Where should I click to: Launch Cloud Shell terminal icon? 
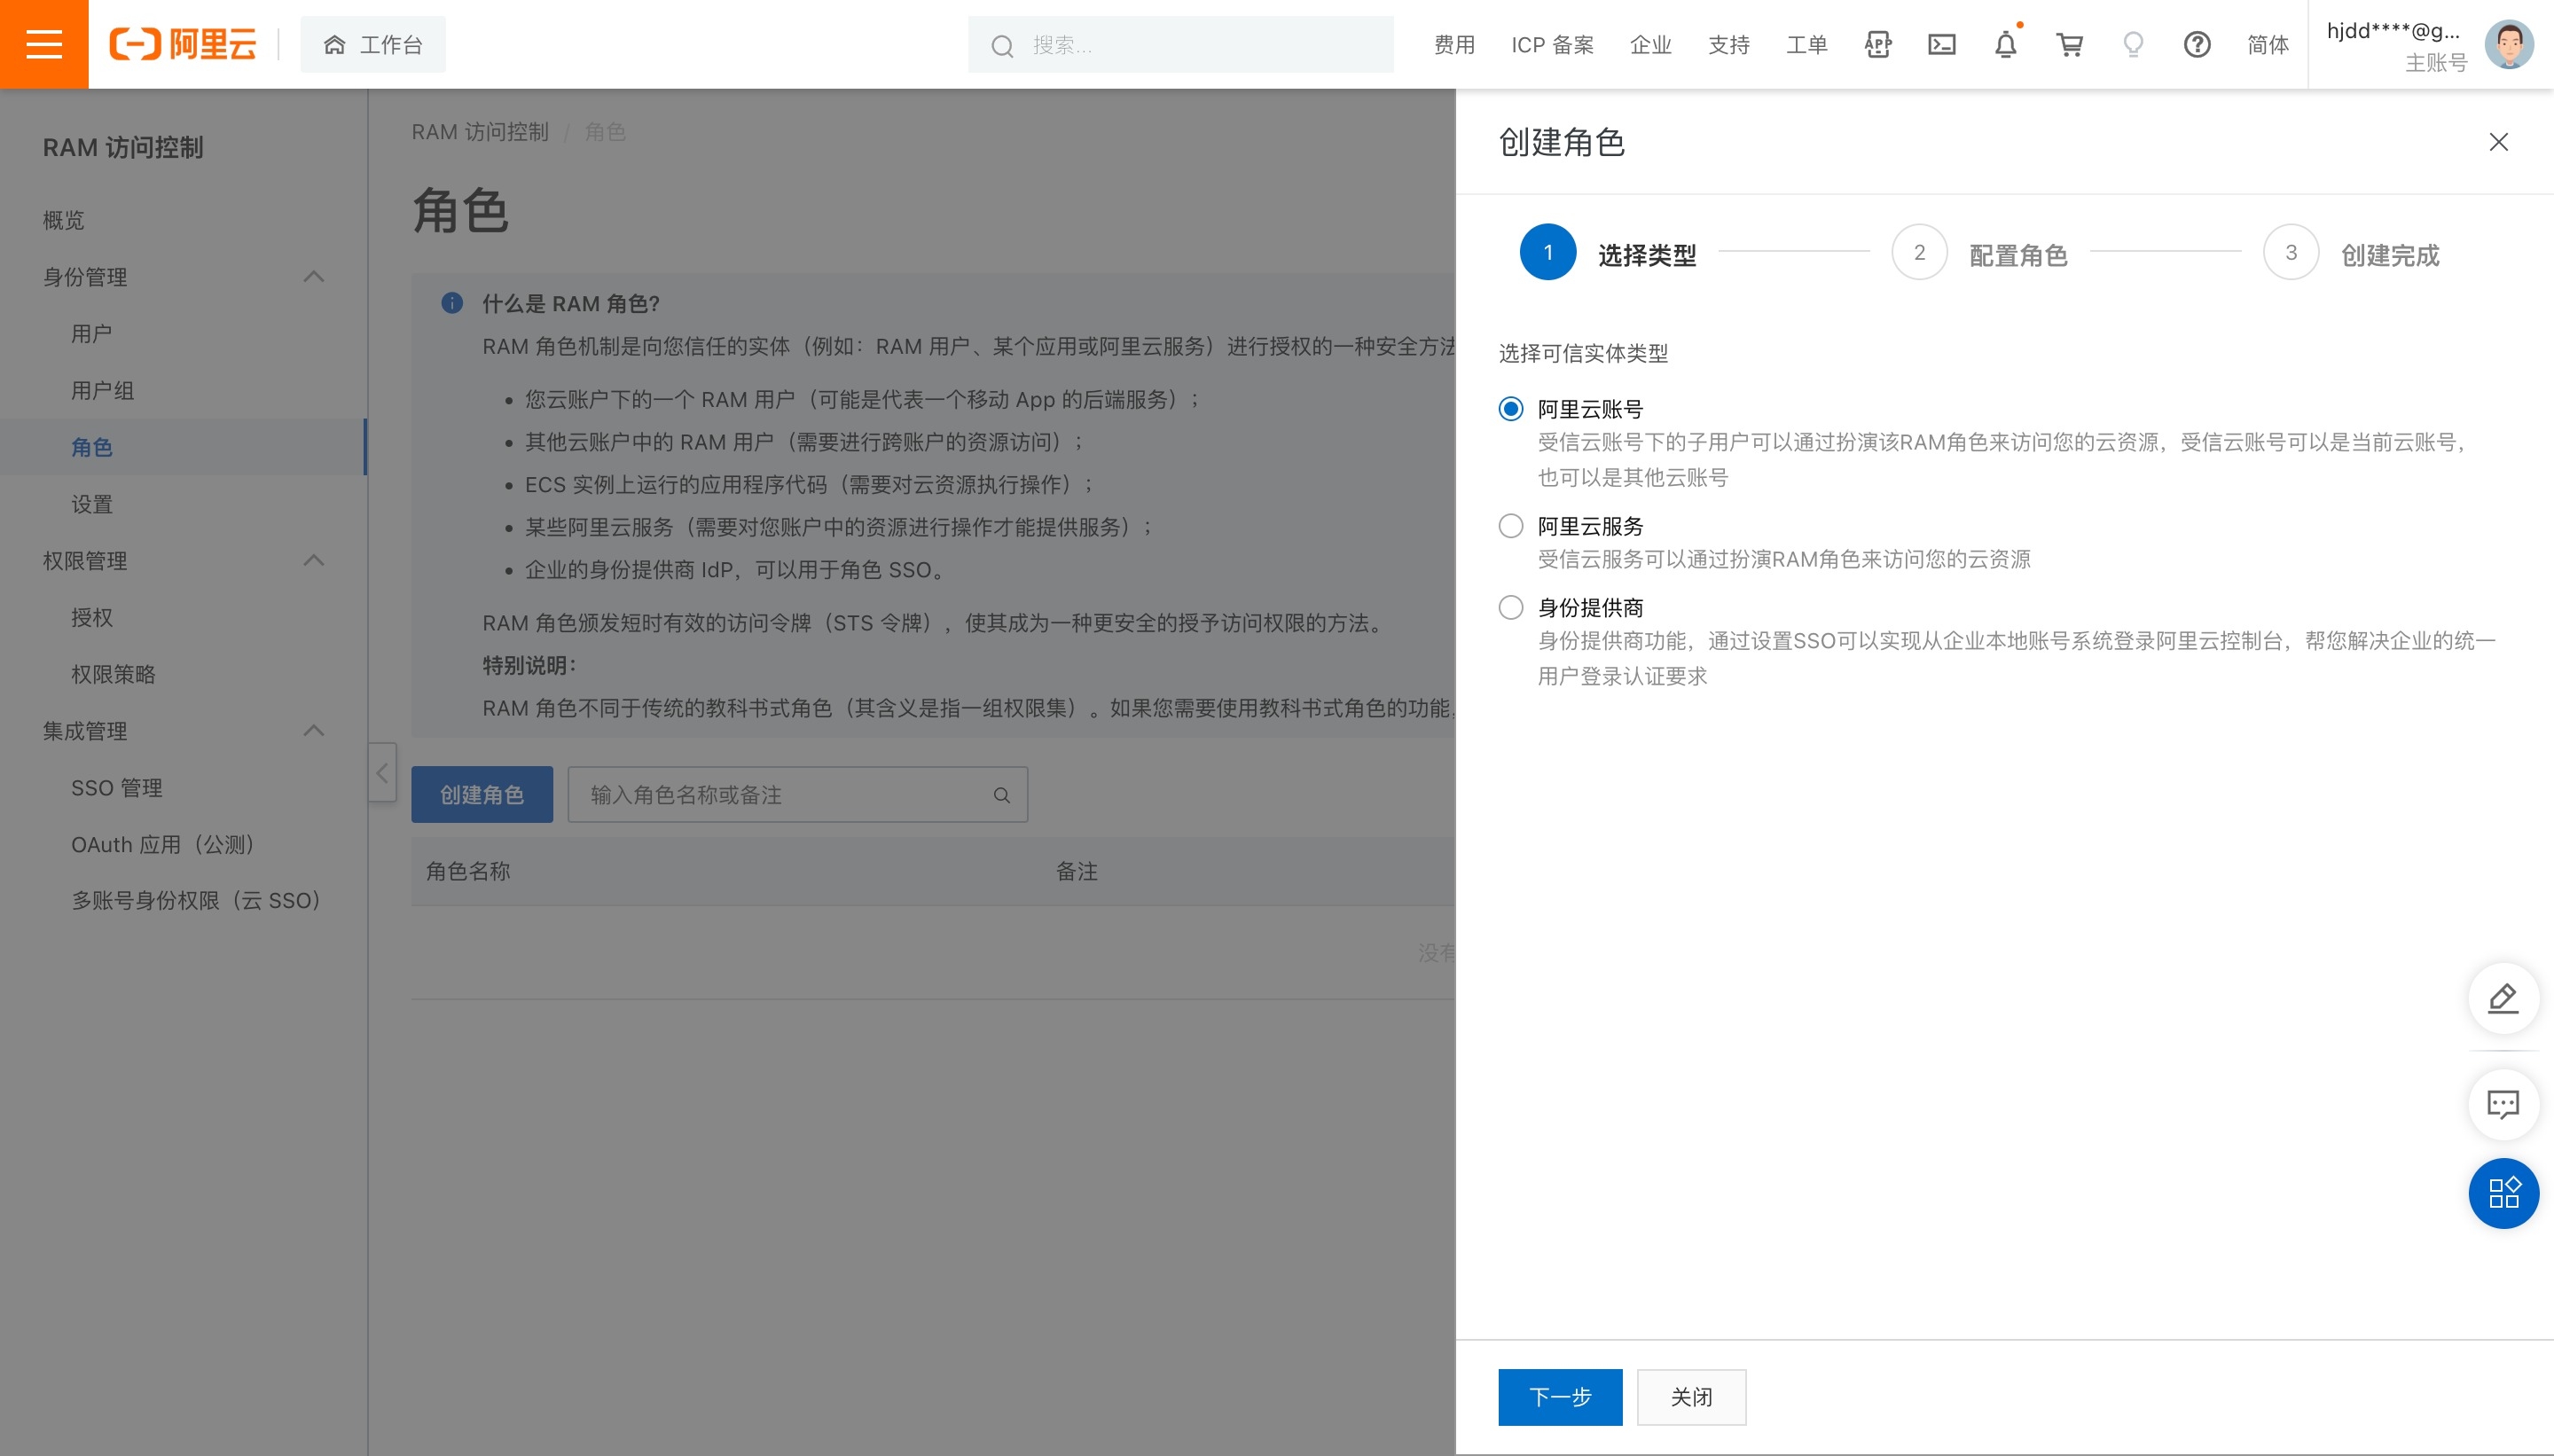coord(1942,44)
